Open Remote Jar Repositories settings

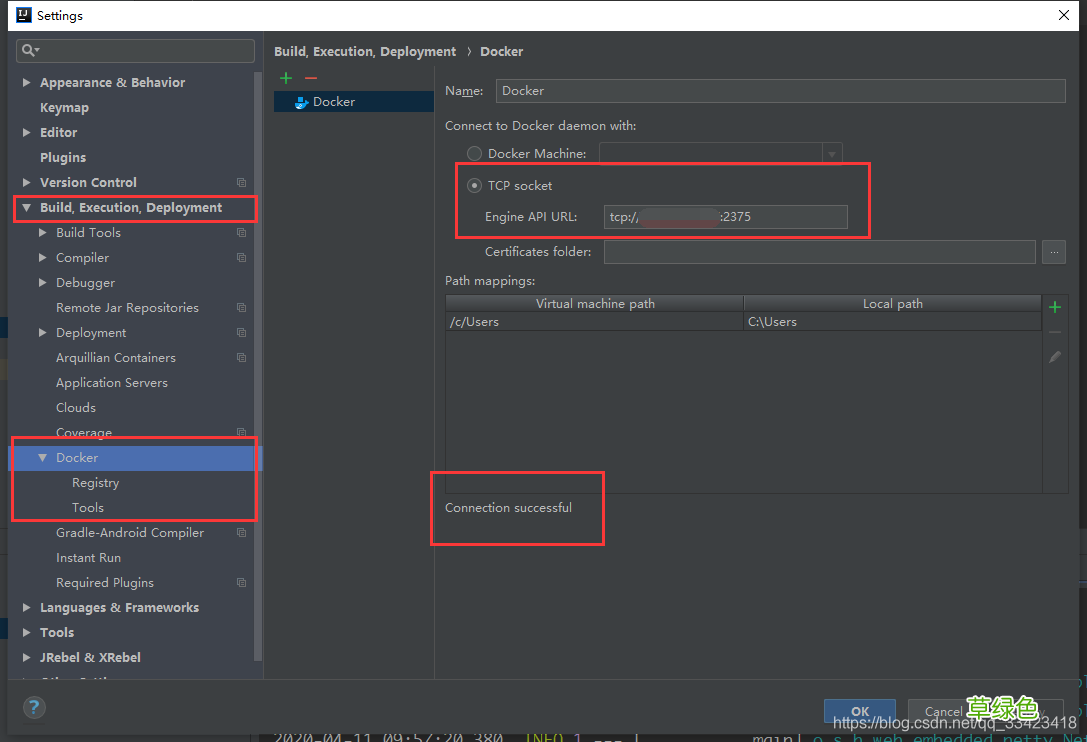[x=128, y=307]
